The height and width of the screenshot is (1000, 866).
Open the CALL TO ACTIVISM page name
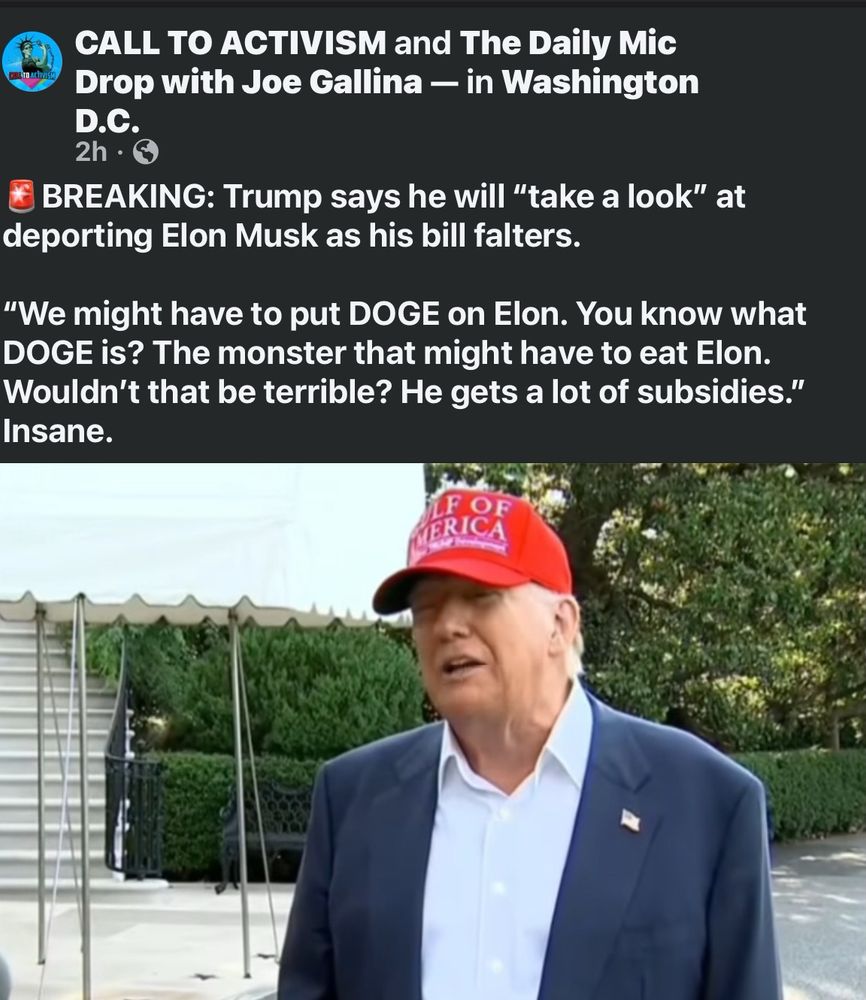coord(230,43)
